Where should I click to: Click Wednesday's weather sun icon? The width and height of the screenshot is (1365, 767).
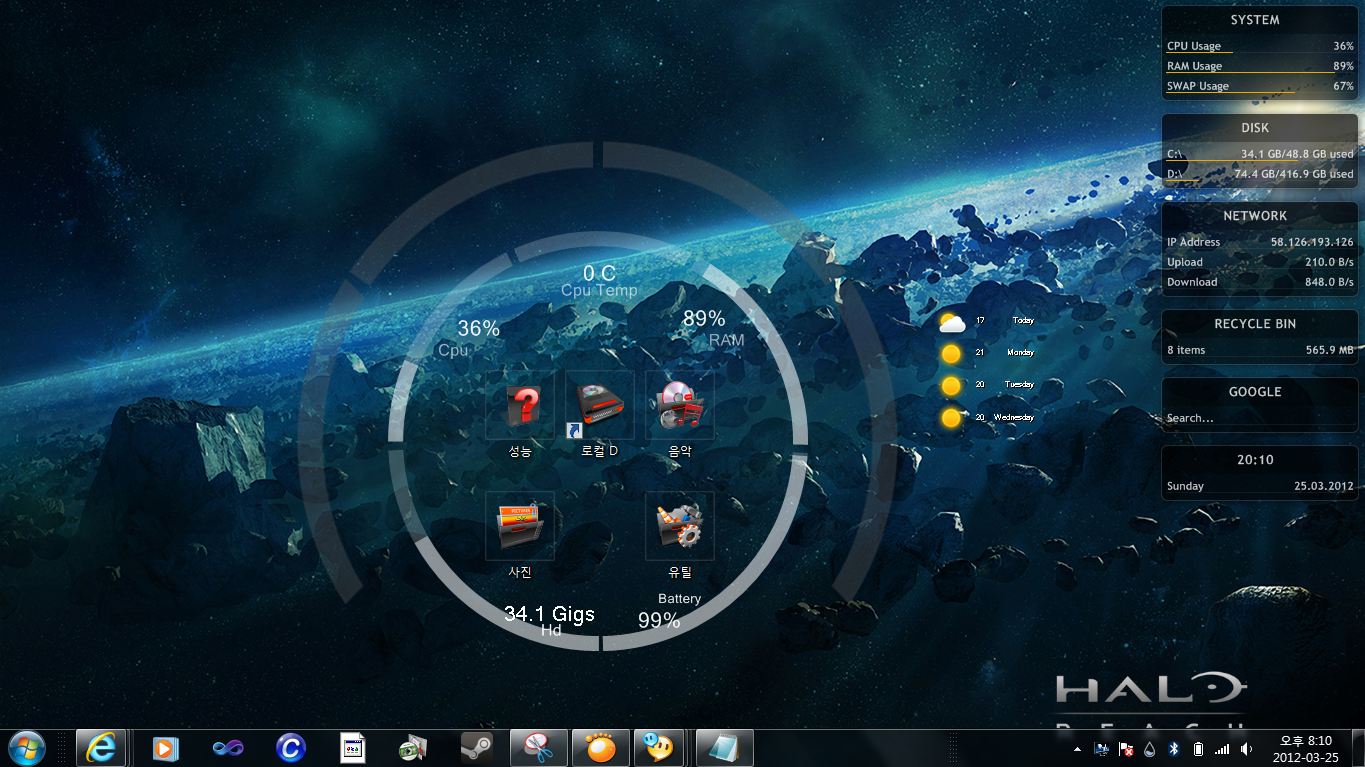pos(951,418)
